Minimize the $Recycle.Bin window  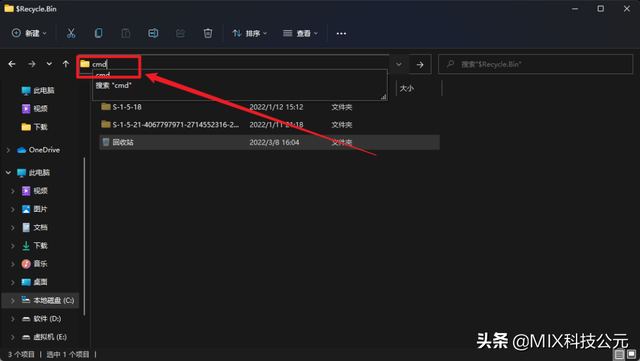pos(575,9)
